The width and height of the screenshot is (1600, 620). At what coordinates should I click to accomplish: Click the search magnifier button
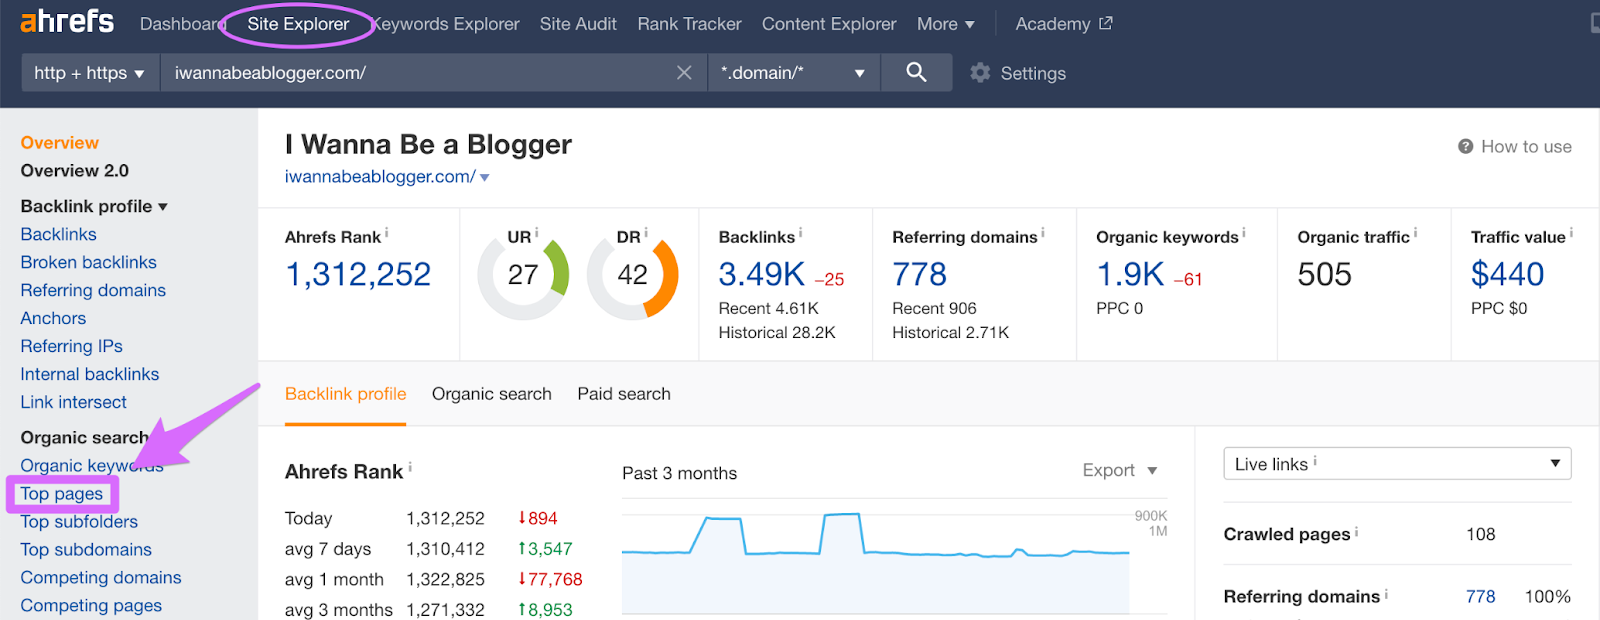pos(916,72)
